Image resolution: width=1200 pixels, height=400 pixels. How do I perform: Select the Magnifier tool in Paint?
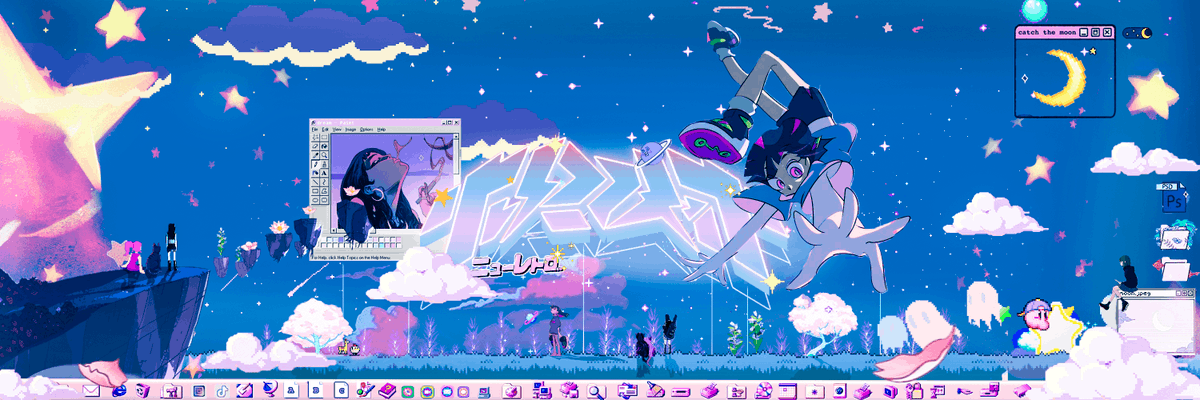coord(324,155)
